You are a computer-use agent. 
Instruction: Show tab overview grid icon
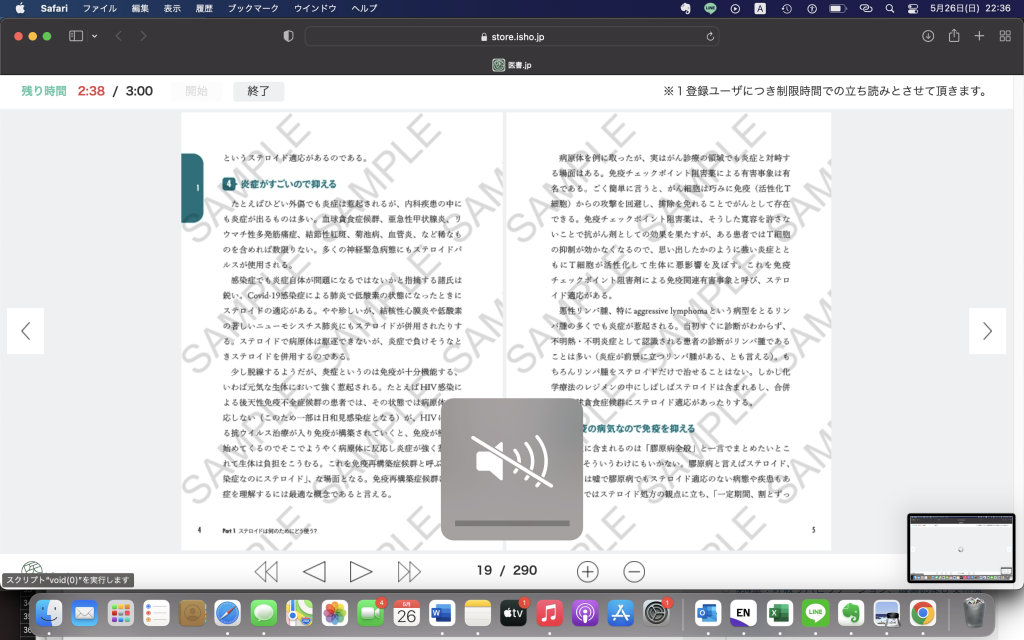click(1004, 36)
